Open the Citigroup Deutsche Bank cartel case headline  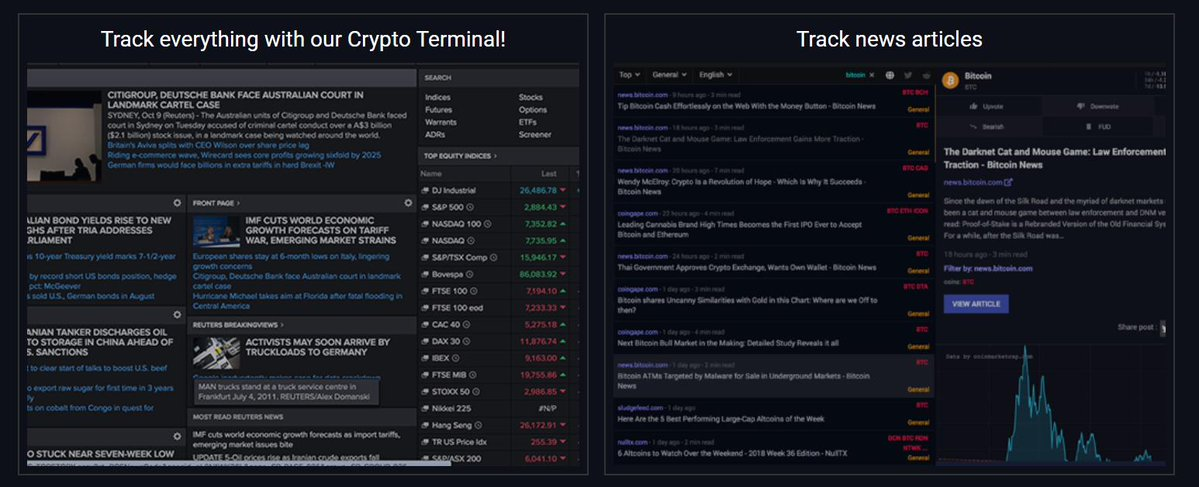point(236,99)
